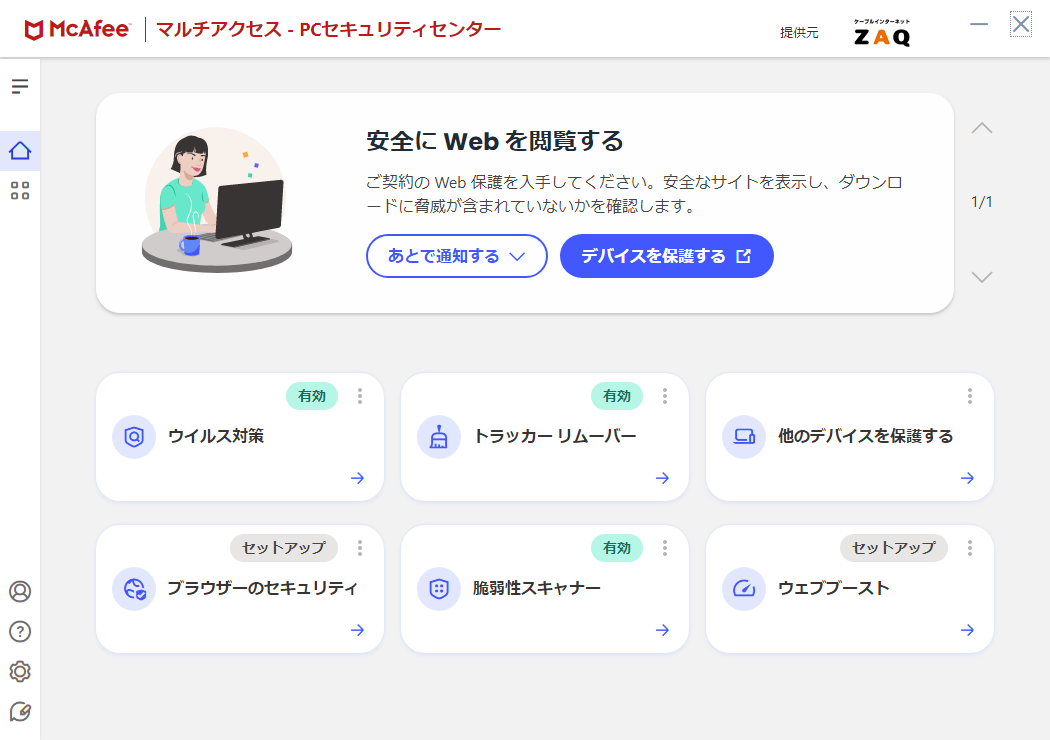Click the ブラウザーのセキュリティ globe icon

(134, 589)
